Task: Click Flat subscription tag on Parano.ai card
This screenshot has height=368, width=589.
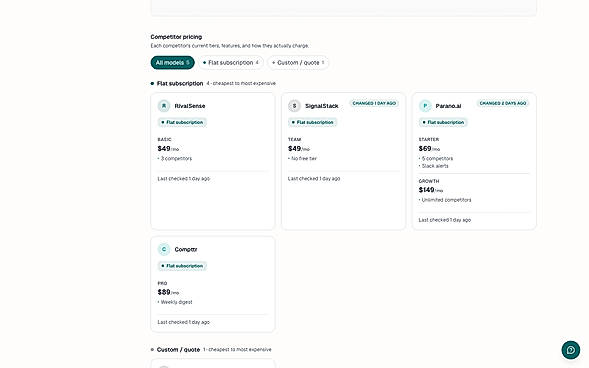Action: (x=443, y=122)
